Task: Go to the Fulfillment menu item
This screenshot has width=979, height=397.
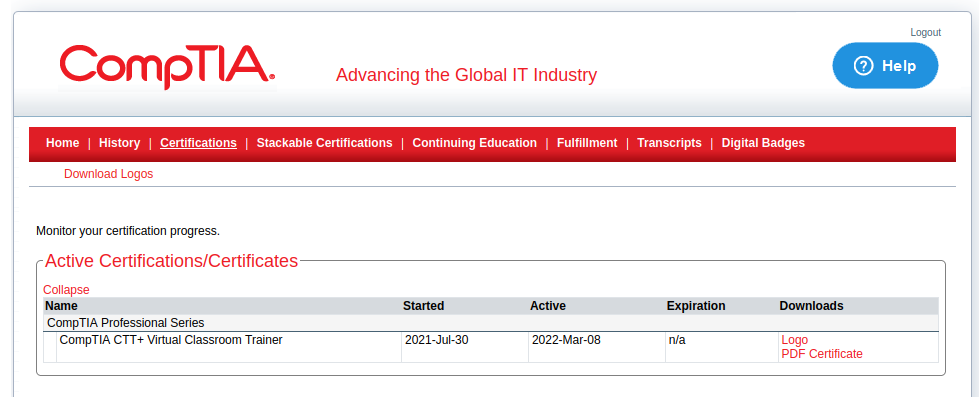Action: pos(587,143)
